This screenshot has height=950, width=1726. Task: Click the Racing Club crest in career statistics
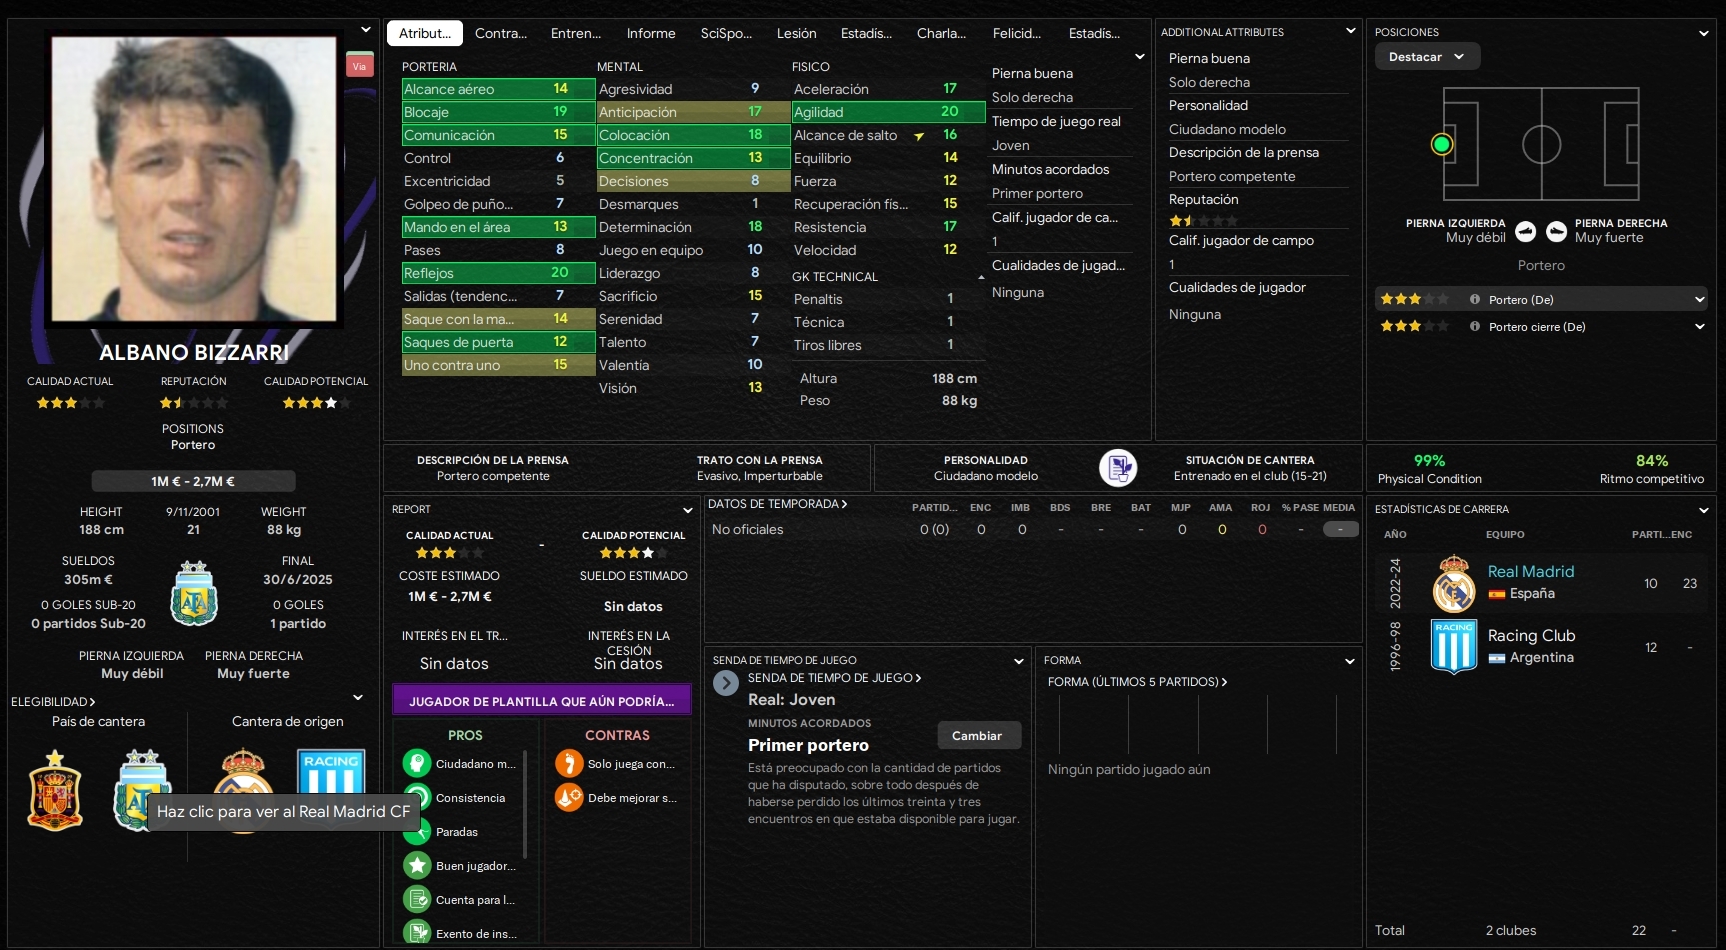[x=1454, y=646]
